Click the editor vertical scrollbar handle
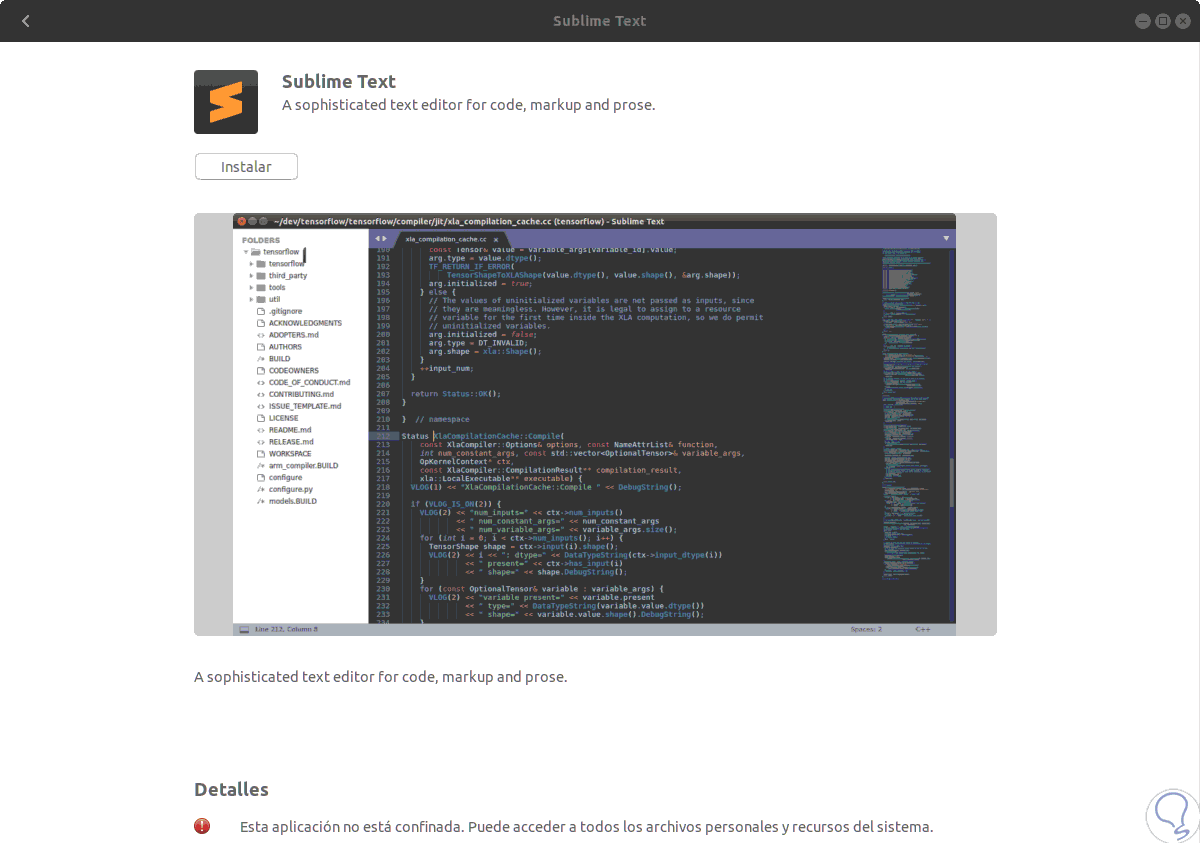 point(952,483)
